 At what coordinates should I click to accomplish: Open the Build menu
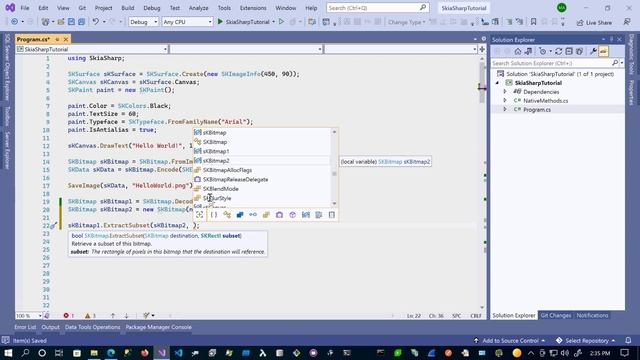coord(128,8)
